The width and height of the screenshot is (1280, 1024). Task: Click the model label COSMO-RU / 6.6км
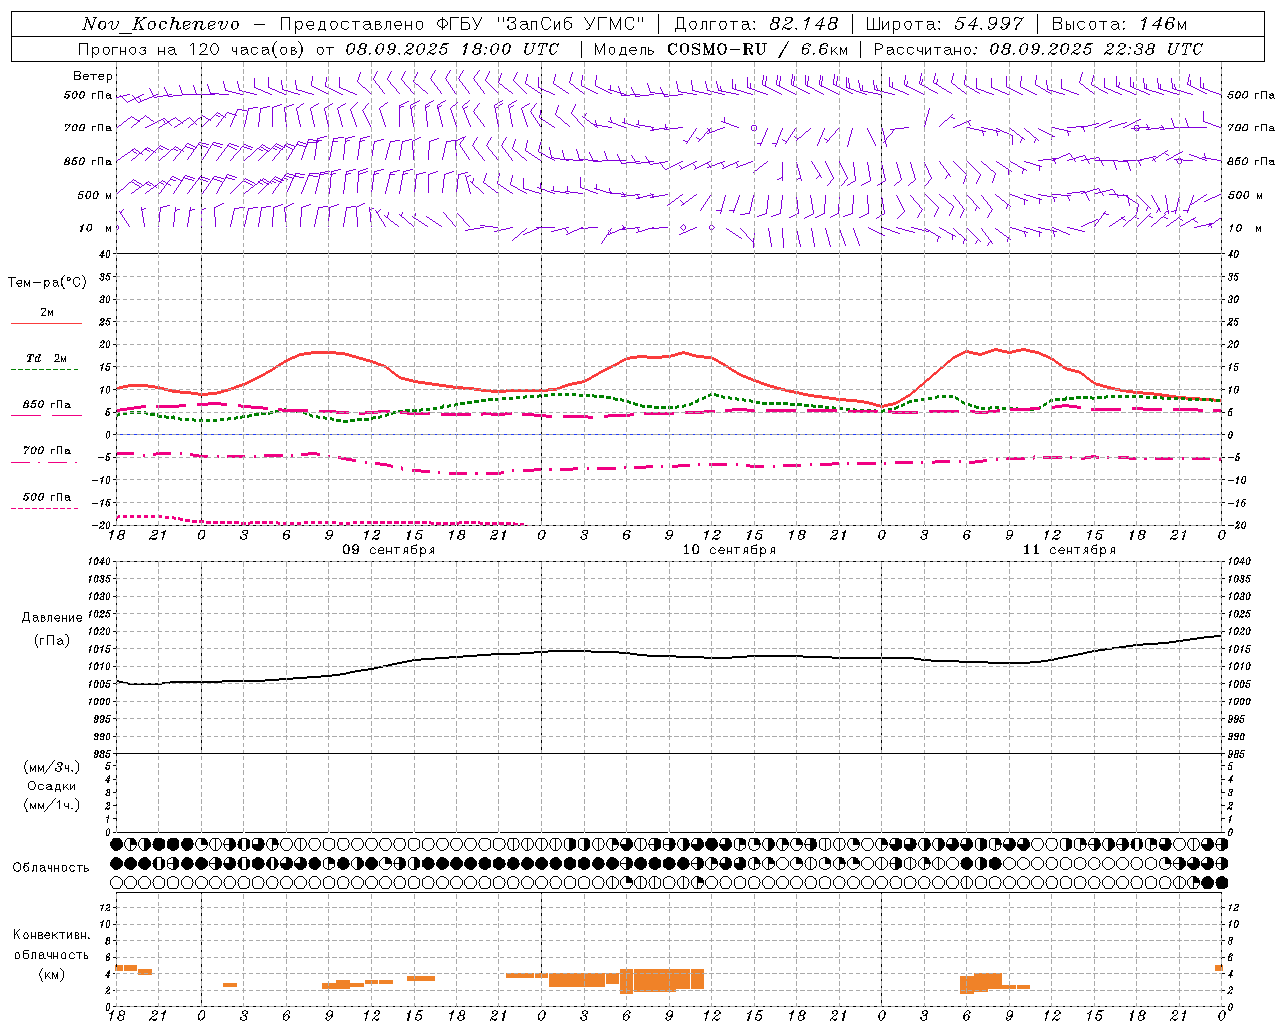click(758, 49)
